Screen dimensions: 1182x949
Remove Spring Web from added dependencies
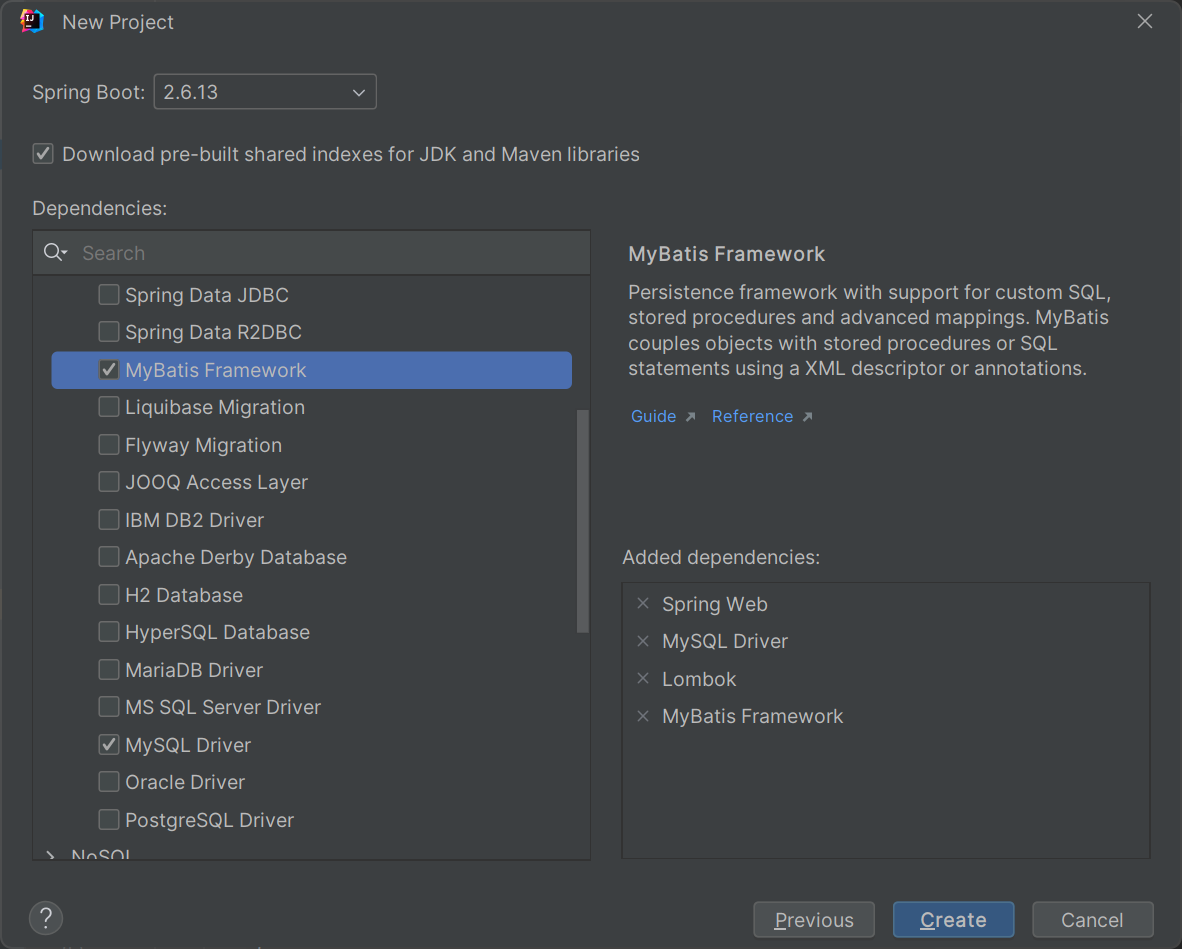pos(643,604)
